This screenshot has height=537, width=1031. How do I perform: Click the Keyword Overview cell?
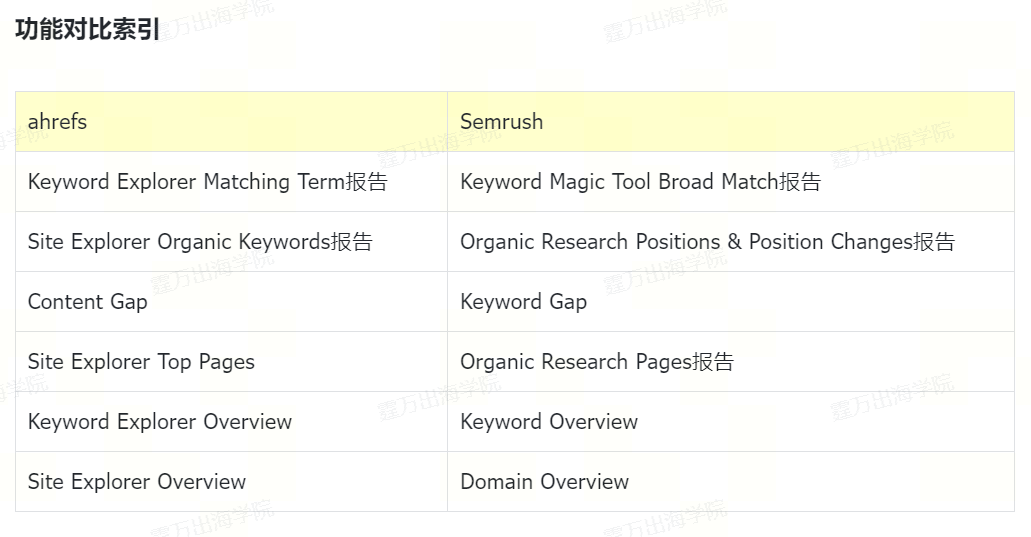click(549, 422)
